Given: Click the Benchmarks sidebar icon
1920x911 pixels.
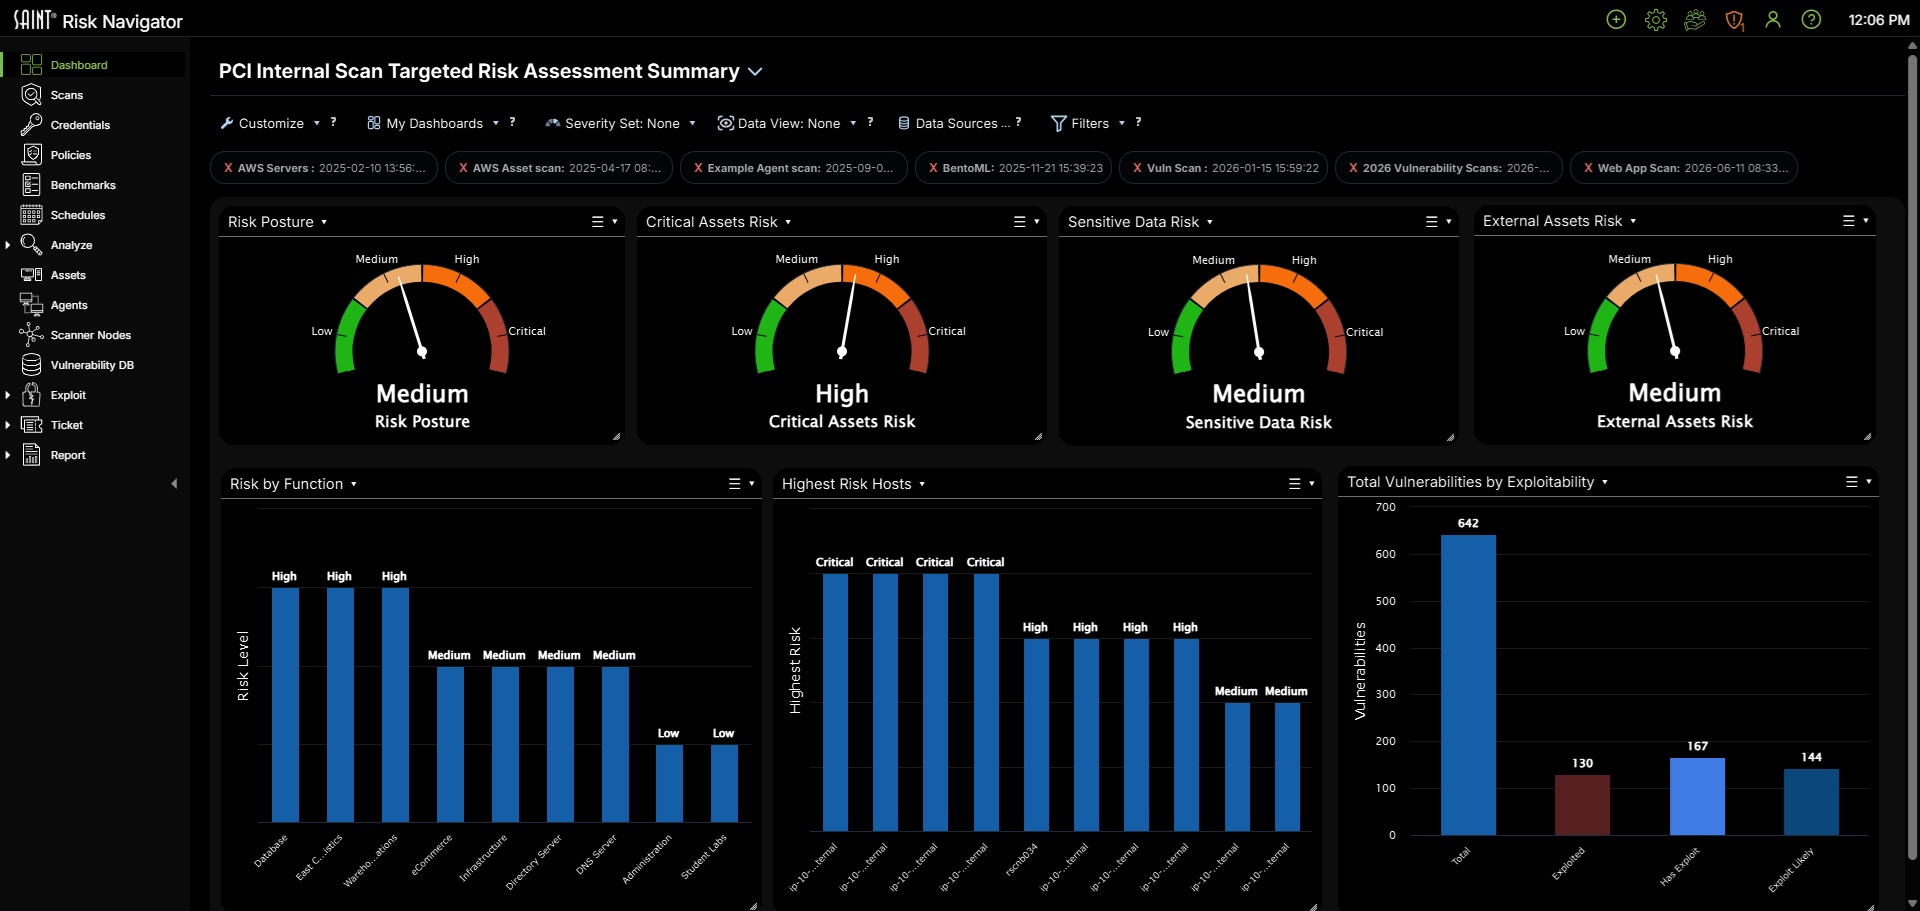Looking at the screenshot, I should coord(31,185).
